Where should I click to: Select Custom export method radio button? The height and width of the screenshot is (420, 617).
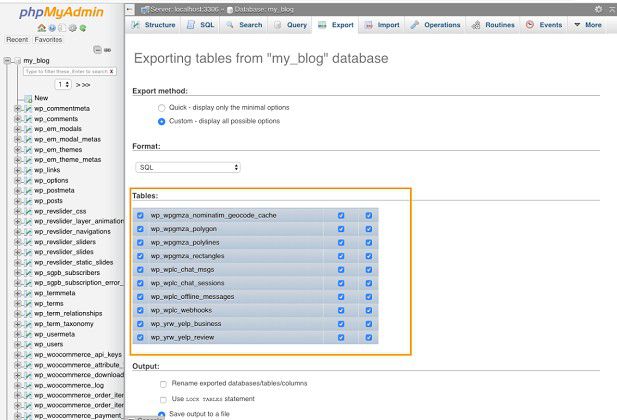(161, 121)
